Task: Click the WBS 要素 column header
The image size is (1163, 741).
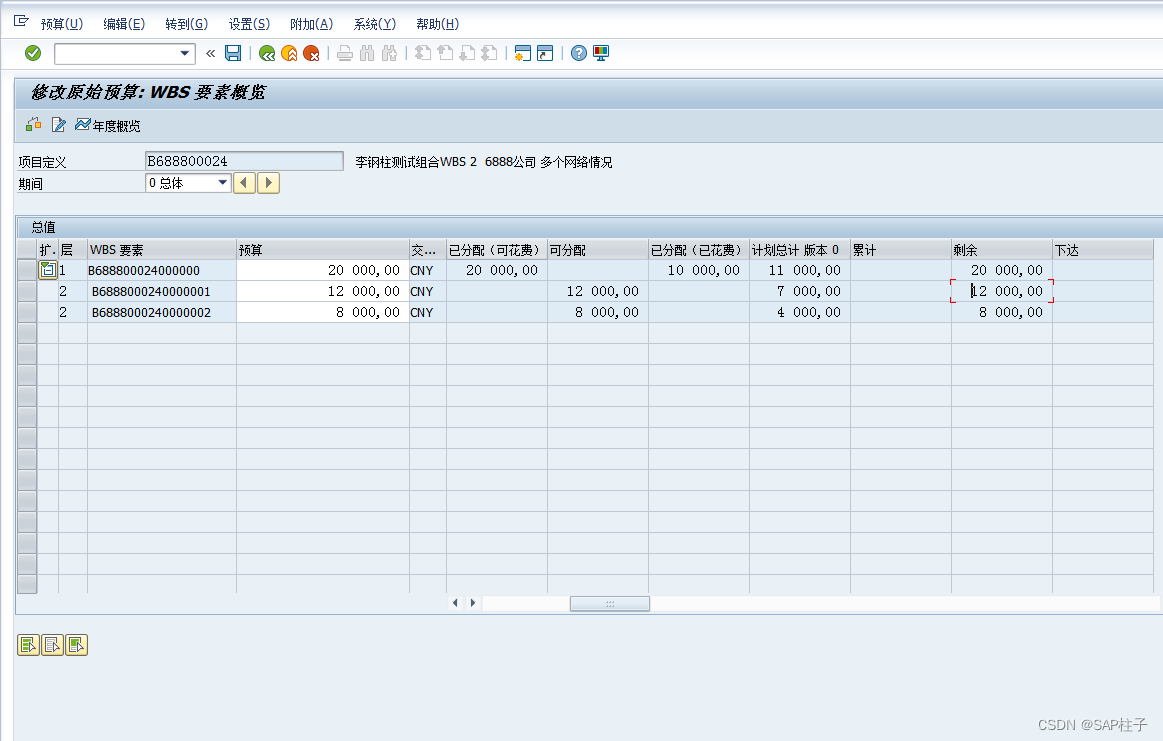Action: pyautogui.click(x=162, y=250)
